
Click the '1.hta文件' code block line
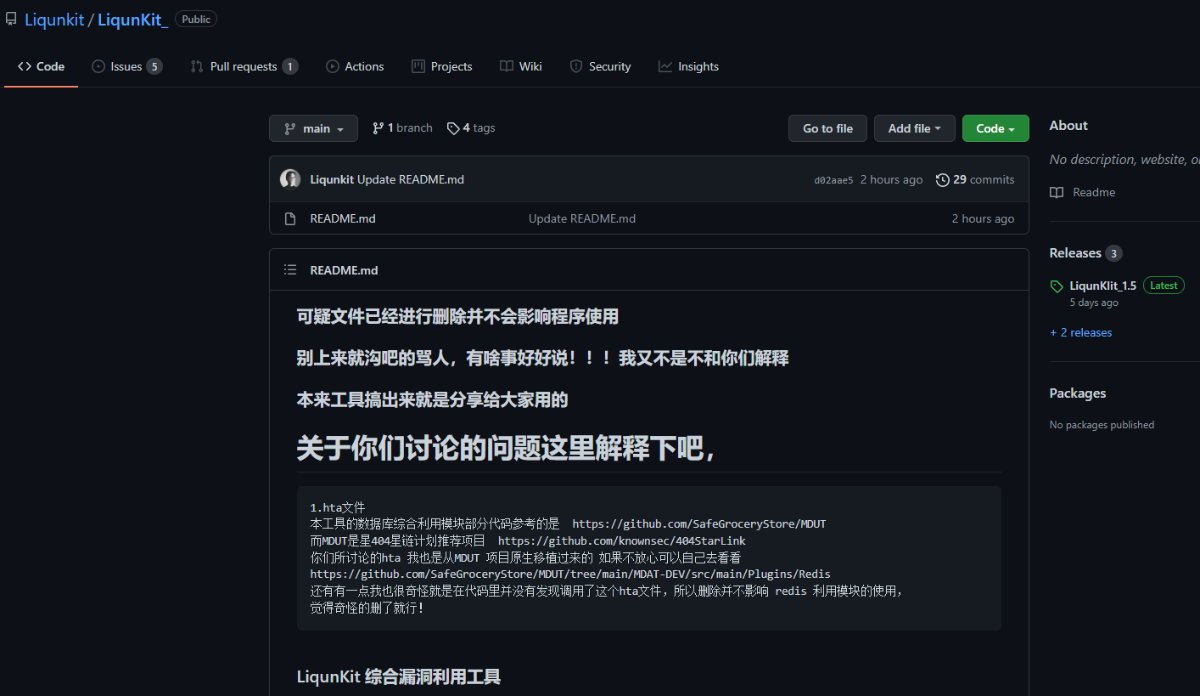click(x=338, y=508)
